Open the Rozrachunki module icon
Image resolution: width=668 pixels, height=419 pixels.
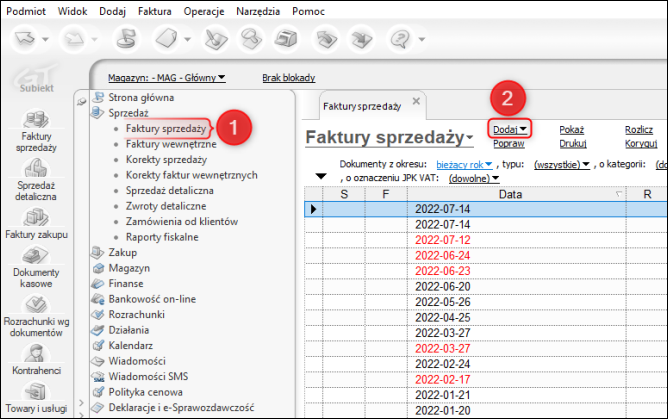click(98, 315)
